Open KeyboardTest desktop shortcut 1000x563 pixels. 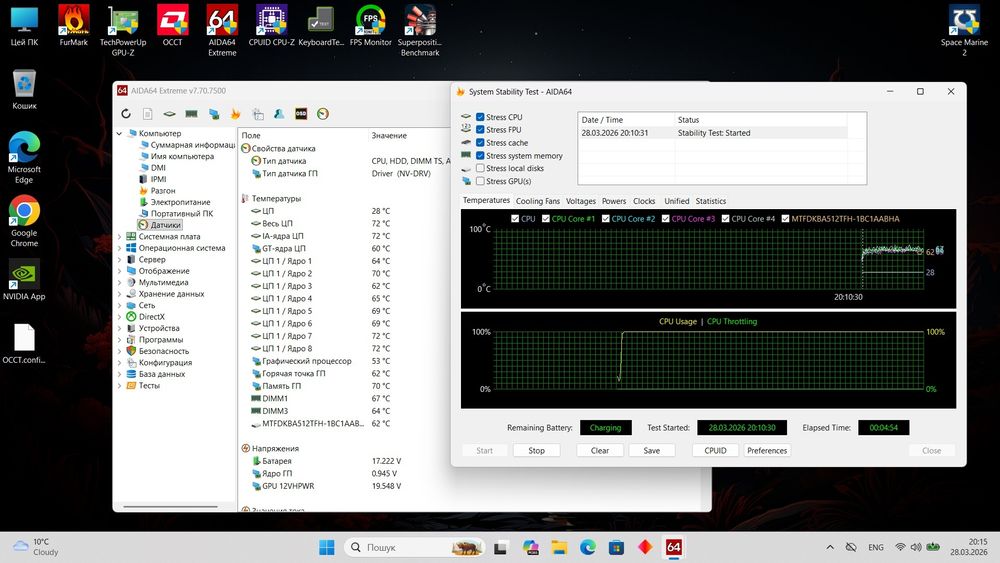click(x=321, y=26)
